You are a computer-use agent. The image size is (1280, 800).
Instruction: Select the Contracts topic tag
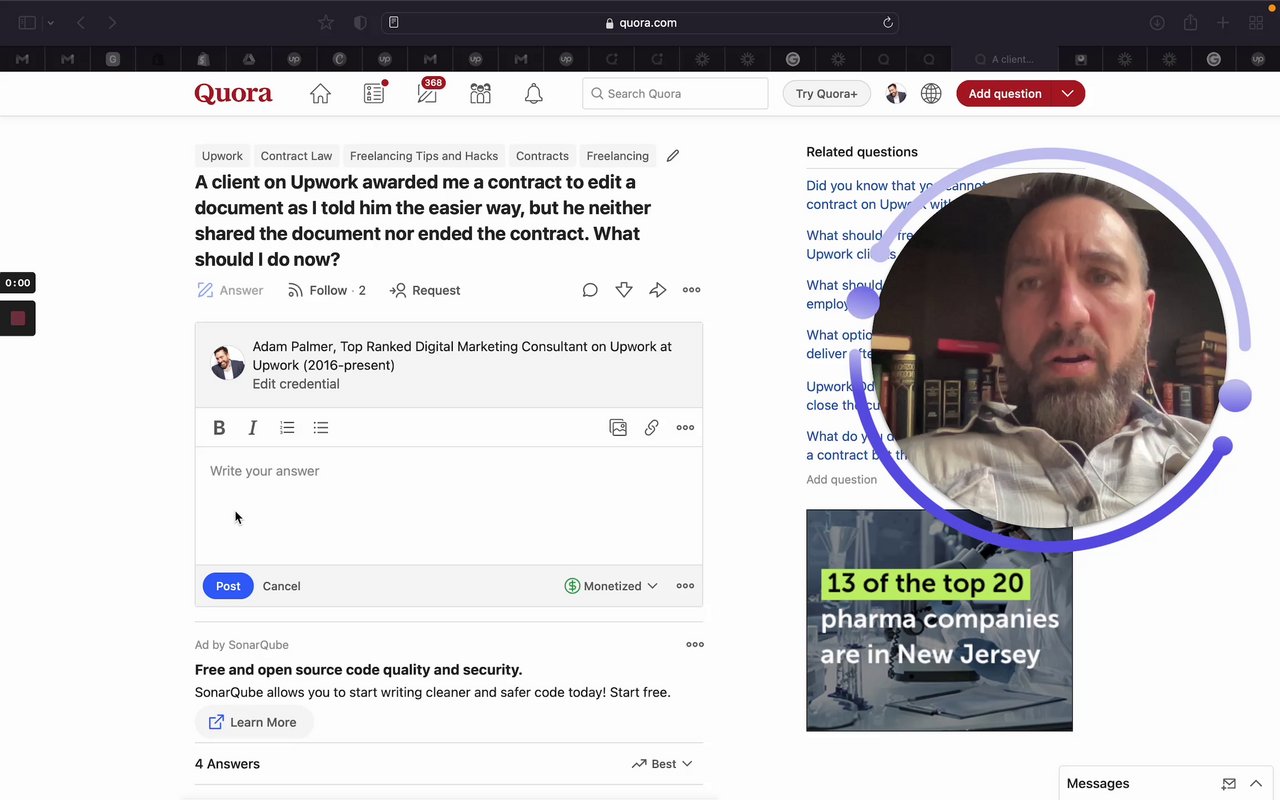pos(542,156)
